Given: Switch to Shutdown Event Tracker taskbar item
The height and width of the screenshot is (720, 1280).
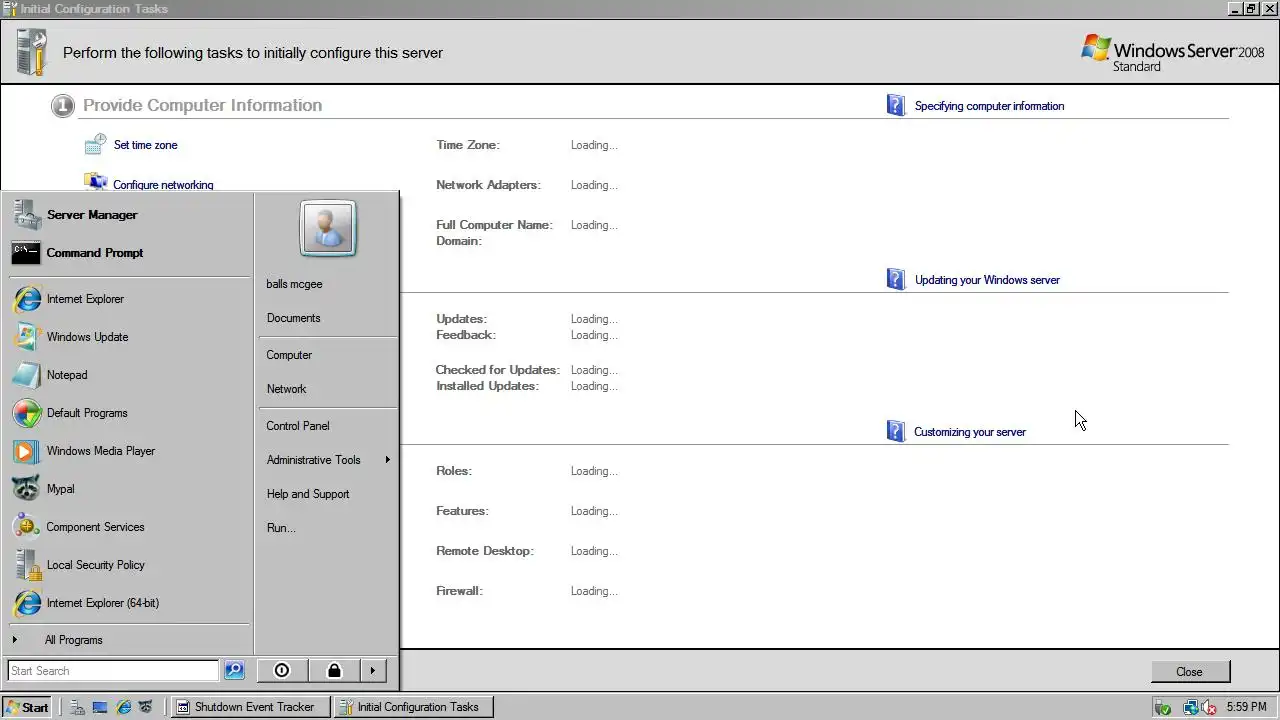Looking at the screenshot, I should point(250,707).
